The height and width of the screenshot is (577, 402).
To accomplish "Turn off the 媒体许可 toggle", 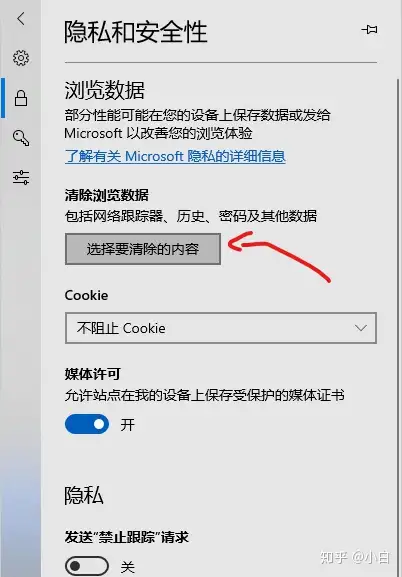I will coord(87,424).
